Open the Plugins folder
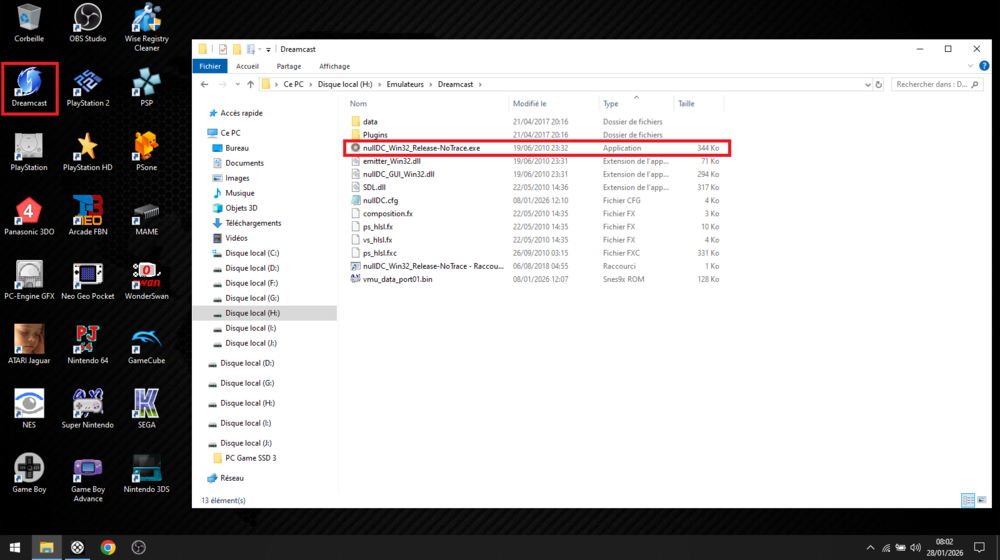Viewport: 1000px width, 560px height. click(x=375, y=135)
